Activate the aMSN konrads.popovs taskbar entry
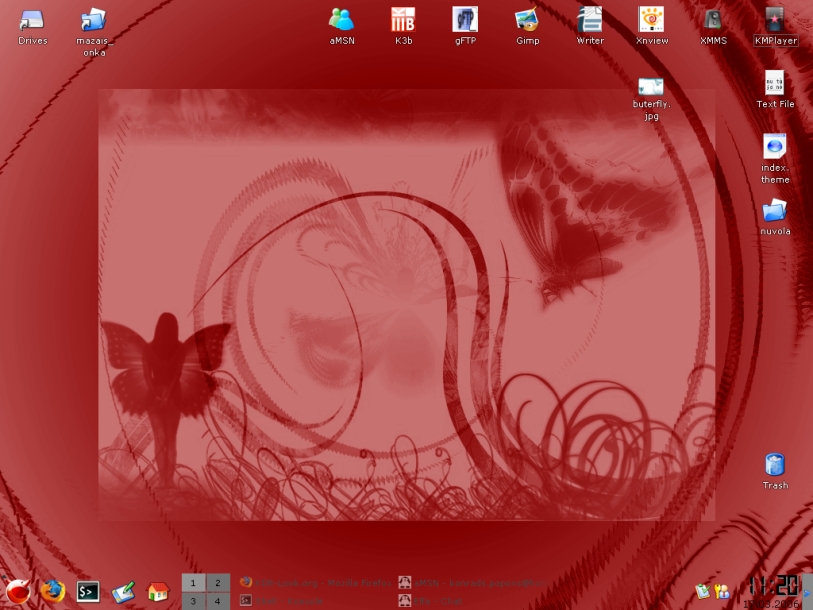The height and width of the screenshot is (610, 813). 472,583
